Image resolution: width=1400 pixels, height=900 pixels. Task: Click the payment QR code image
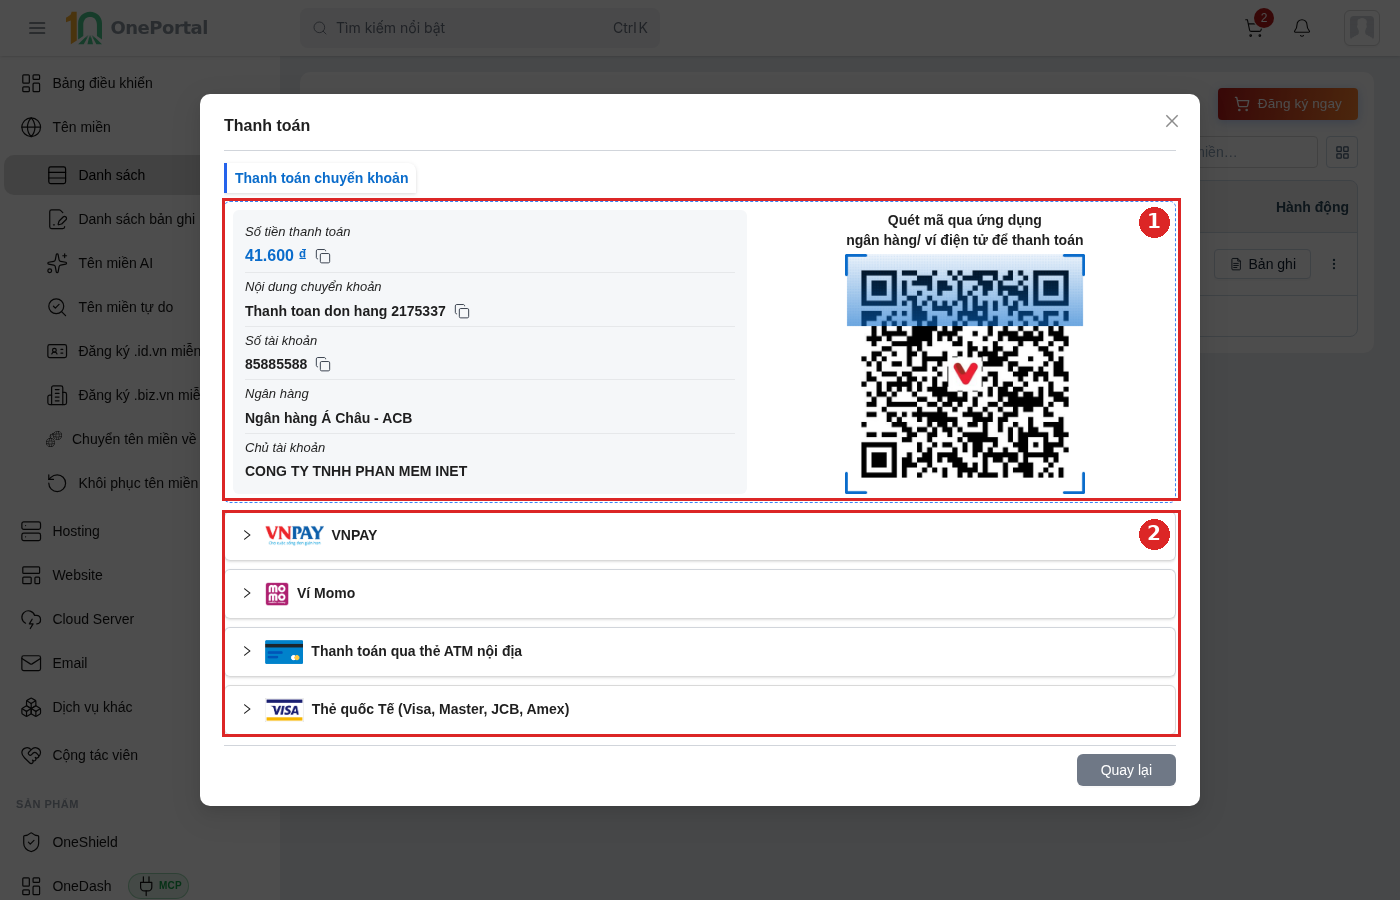[x=965, y=373]
